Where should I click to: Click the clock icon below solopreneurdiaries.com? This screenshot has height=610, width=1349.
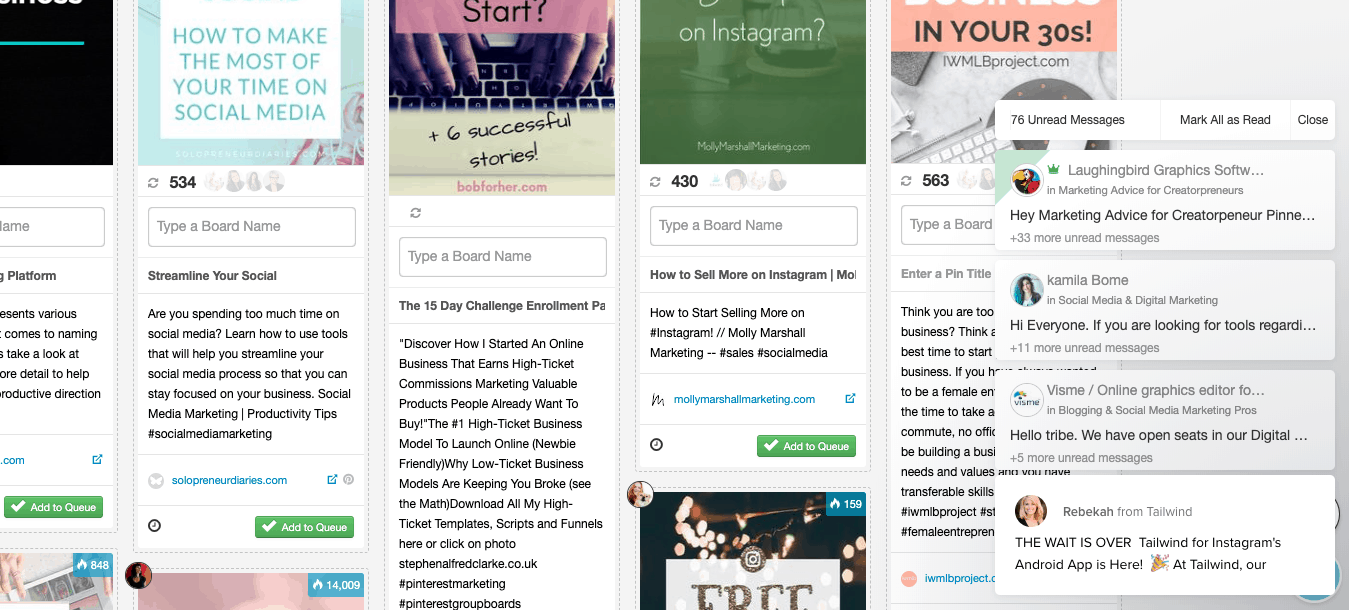pos(154,526)
